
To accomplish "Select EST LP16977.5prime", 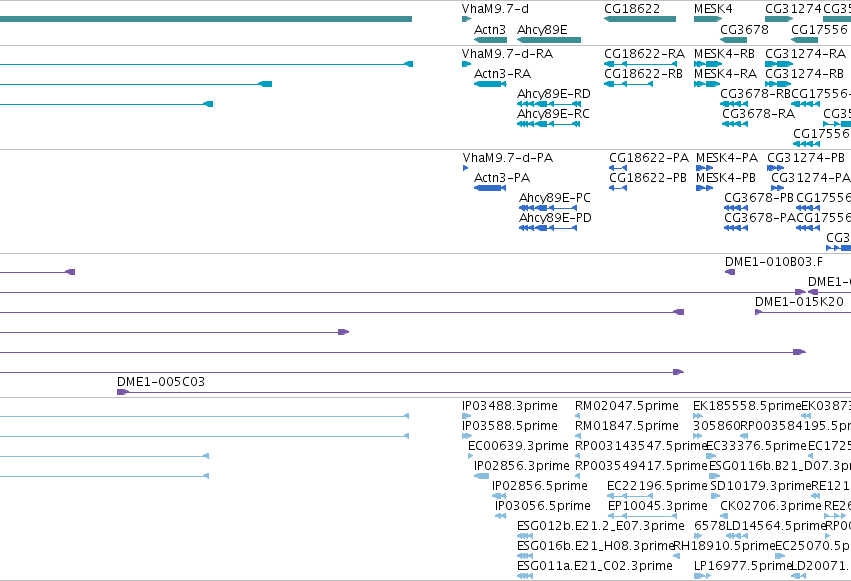I will point(702,576).
